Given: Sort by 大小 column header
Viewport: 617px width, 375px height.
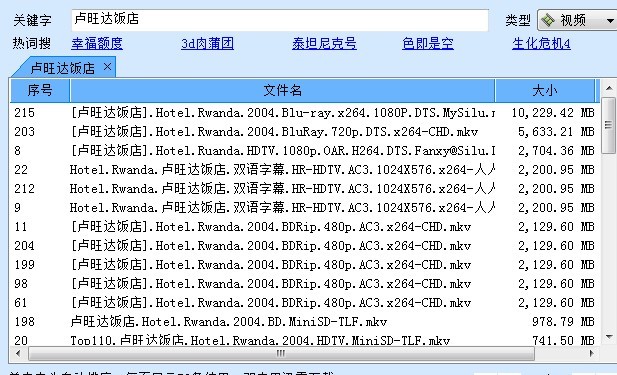Looking at the screenshot, I should click(x=545, y=91).
